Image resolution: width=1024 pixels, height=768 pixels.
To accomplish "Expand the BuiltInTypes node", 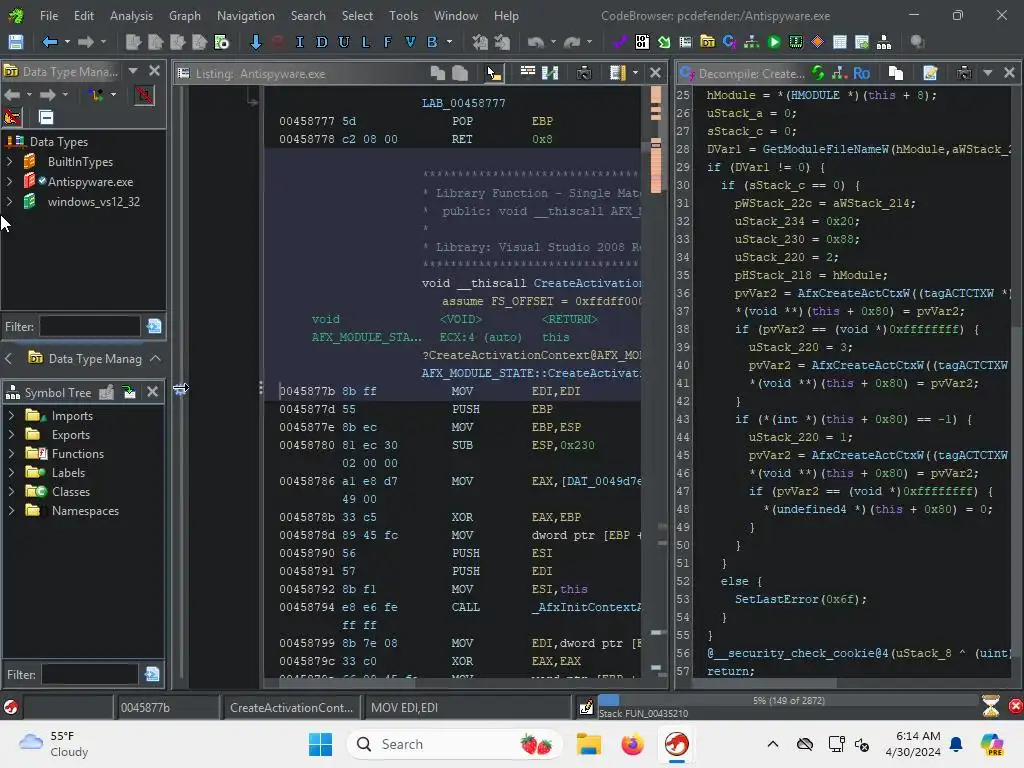I will (x=9, y=161).
